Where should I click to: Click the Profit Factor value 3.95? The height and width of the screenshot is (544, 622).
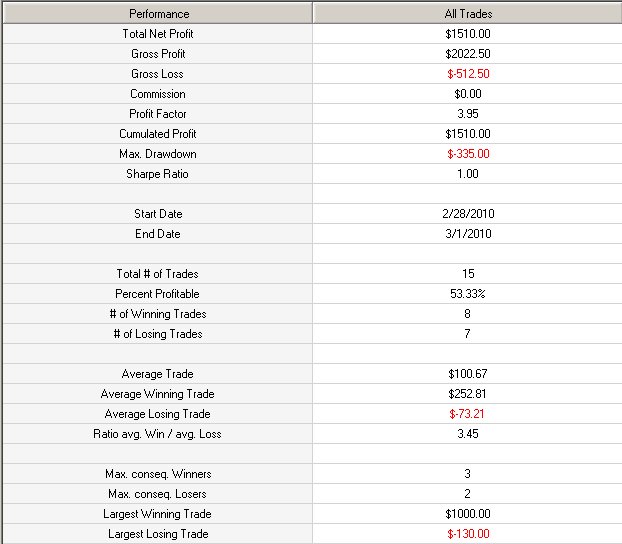pos(468,114)
